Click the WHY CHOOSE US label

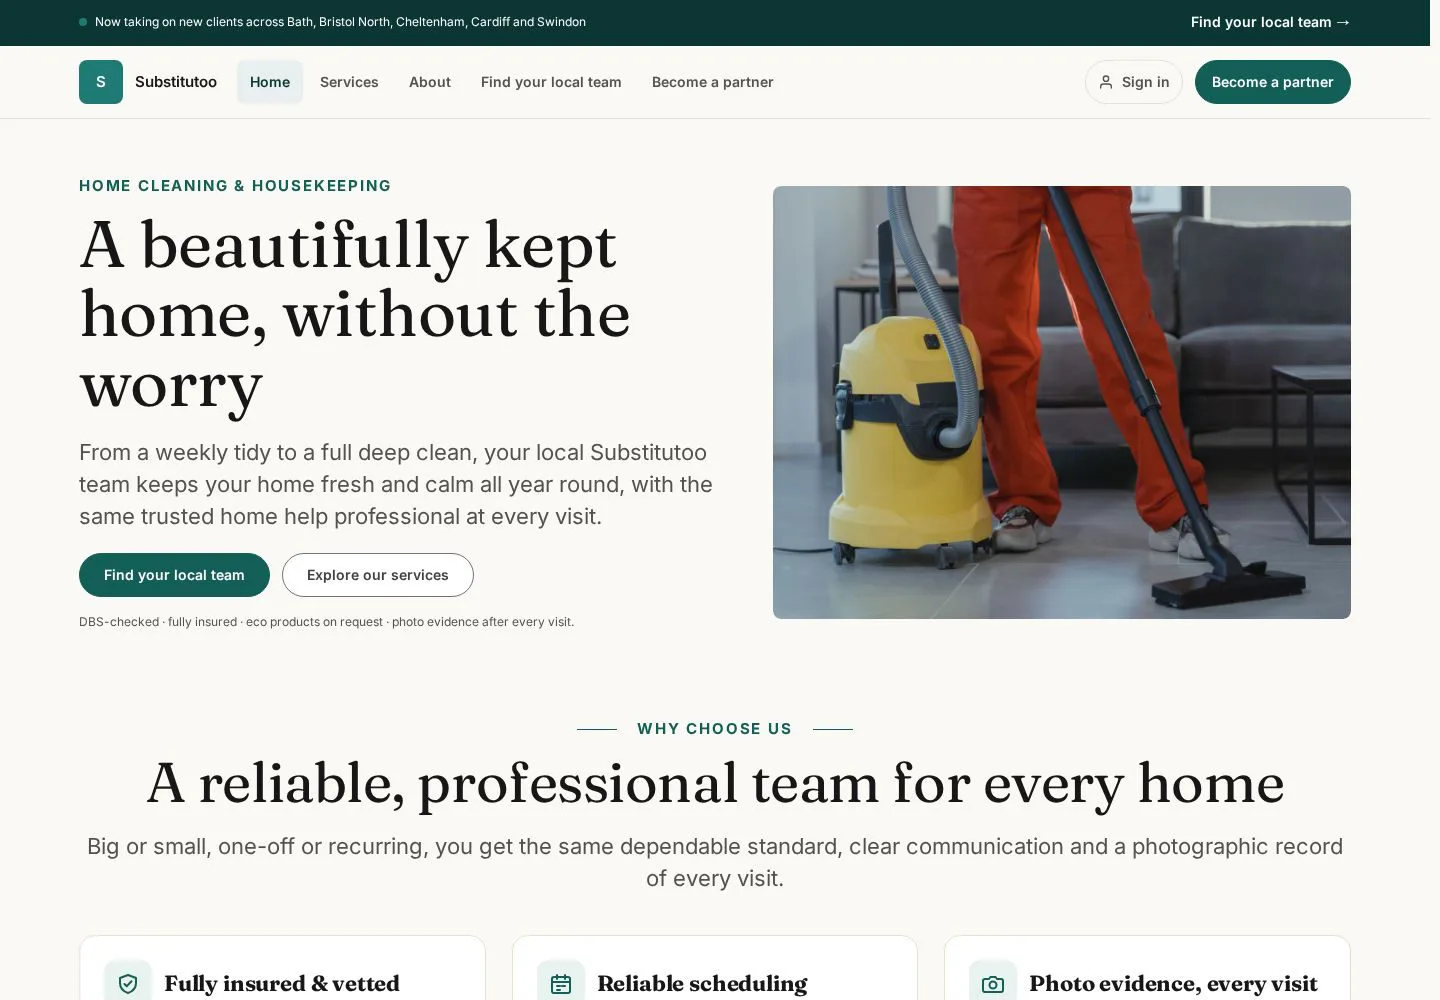coord(715,729)
